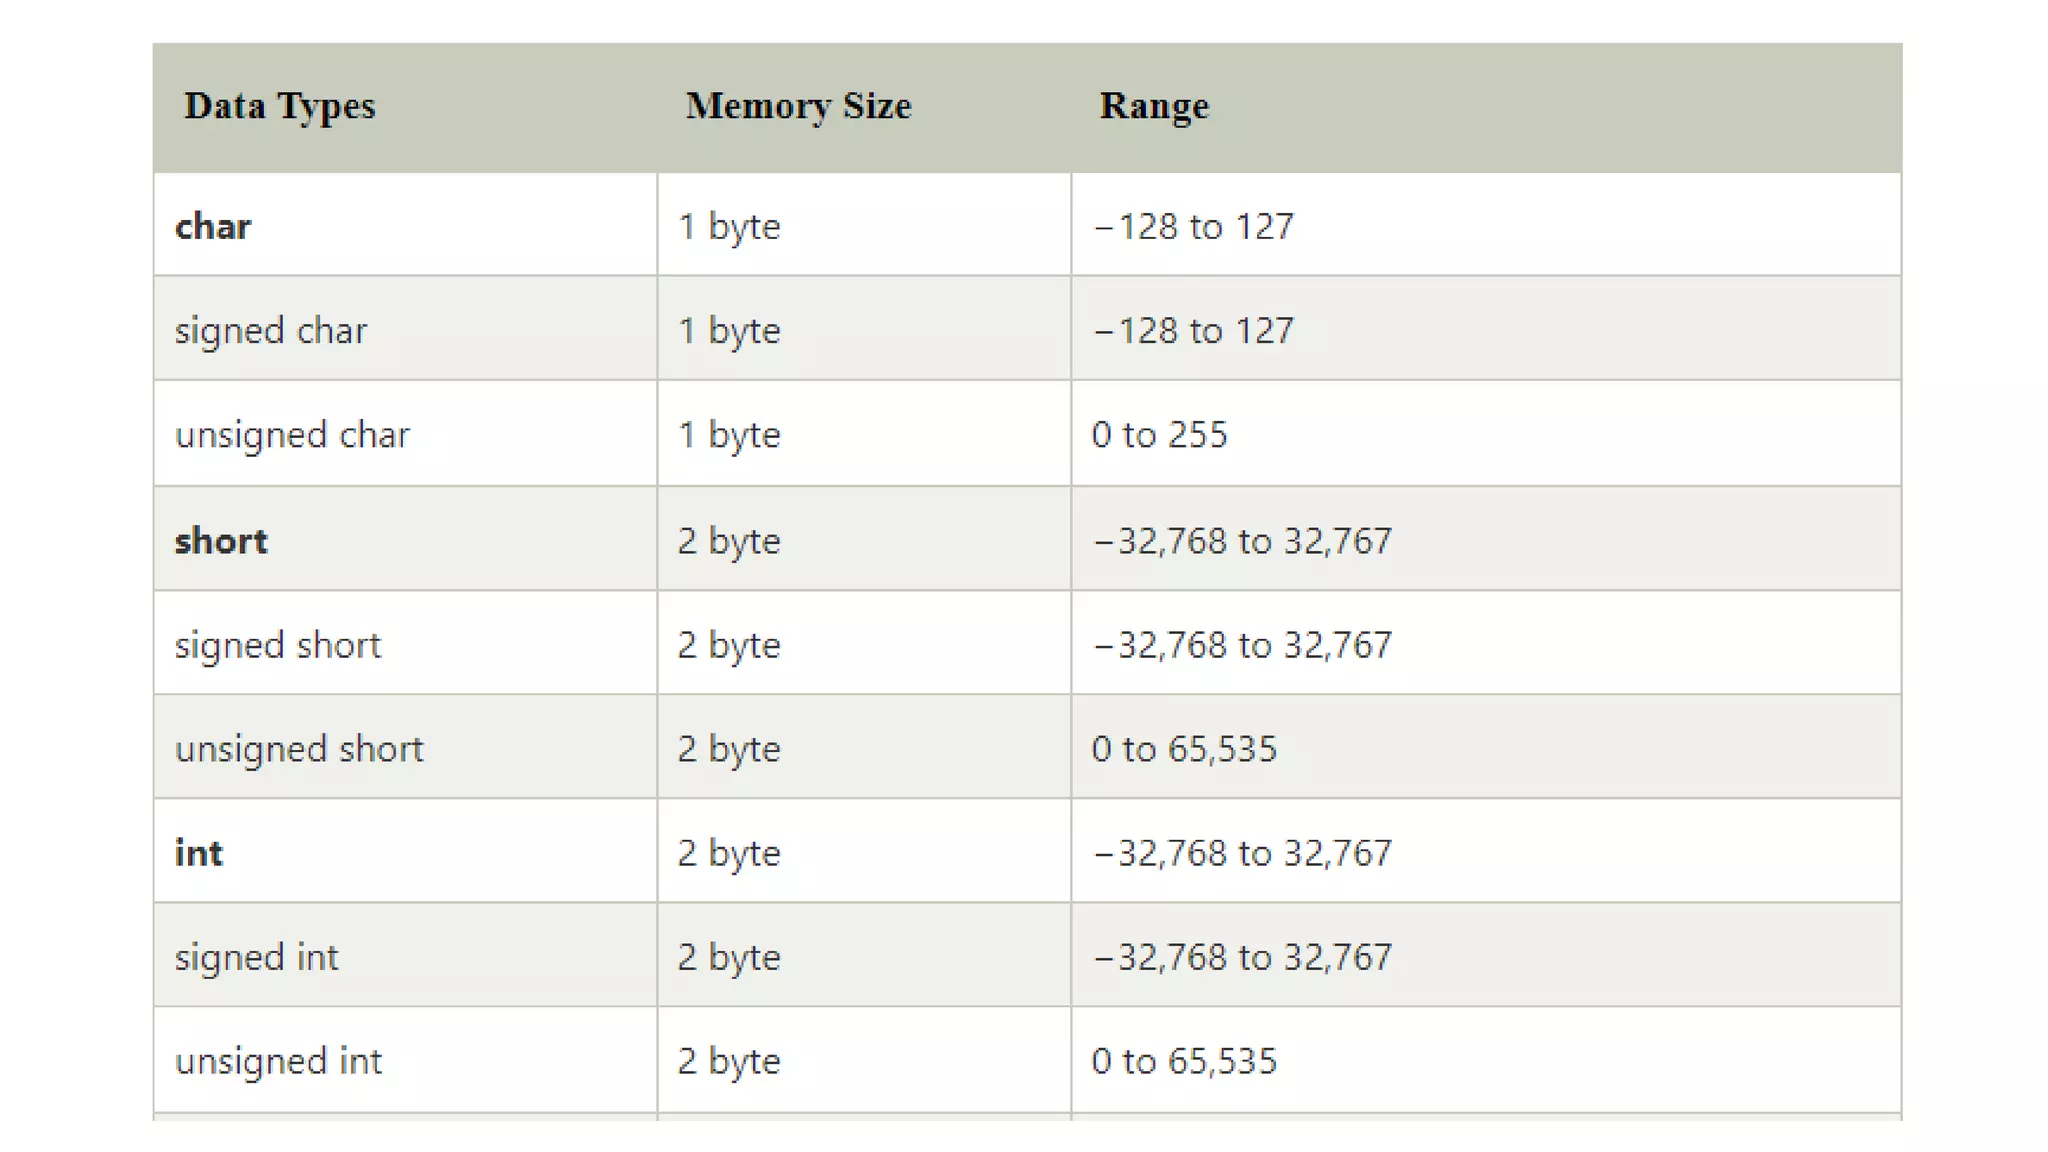Click the Range column header
Screen dimensions: 2048x1152
point(1154,106)
